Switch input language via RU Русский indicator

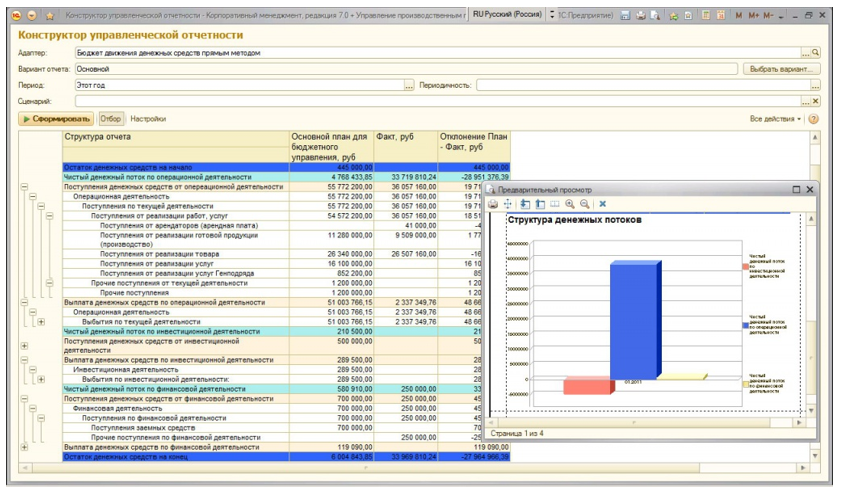(506, 16)
